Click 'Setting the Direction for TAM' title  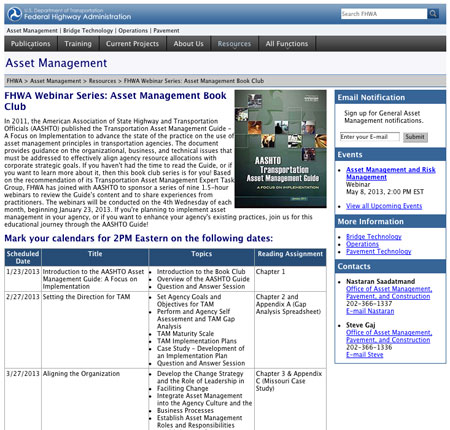point(86,297)
